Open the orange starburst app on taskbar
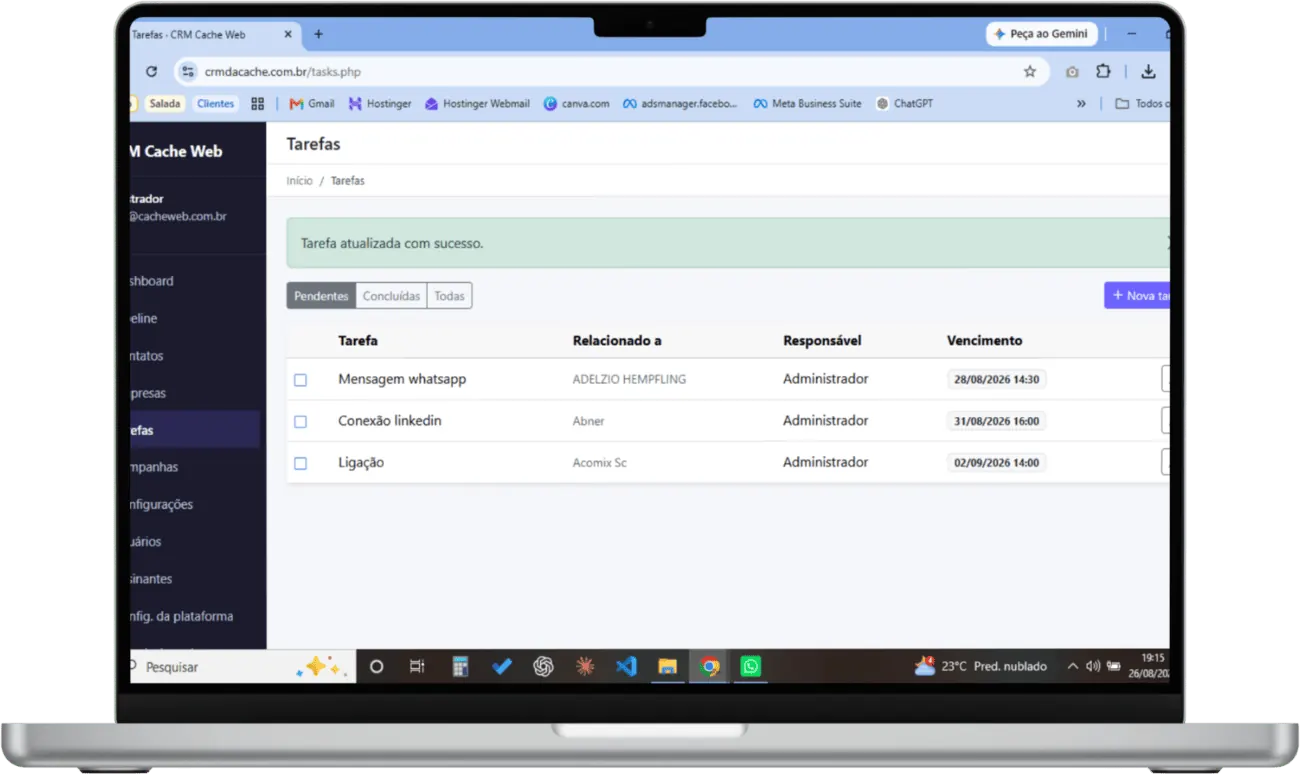Image resolution: width=1300 pixels, height=774 pixels. click(585, 666)
